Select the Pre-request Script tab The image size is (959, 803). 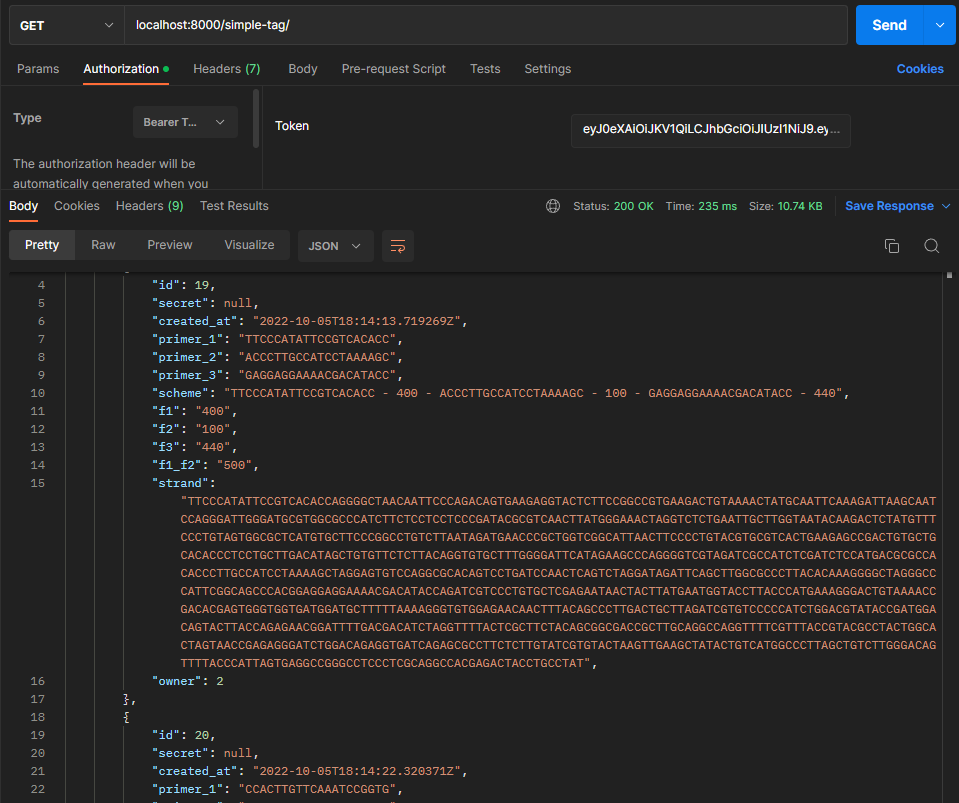tap(393, 69)
